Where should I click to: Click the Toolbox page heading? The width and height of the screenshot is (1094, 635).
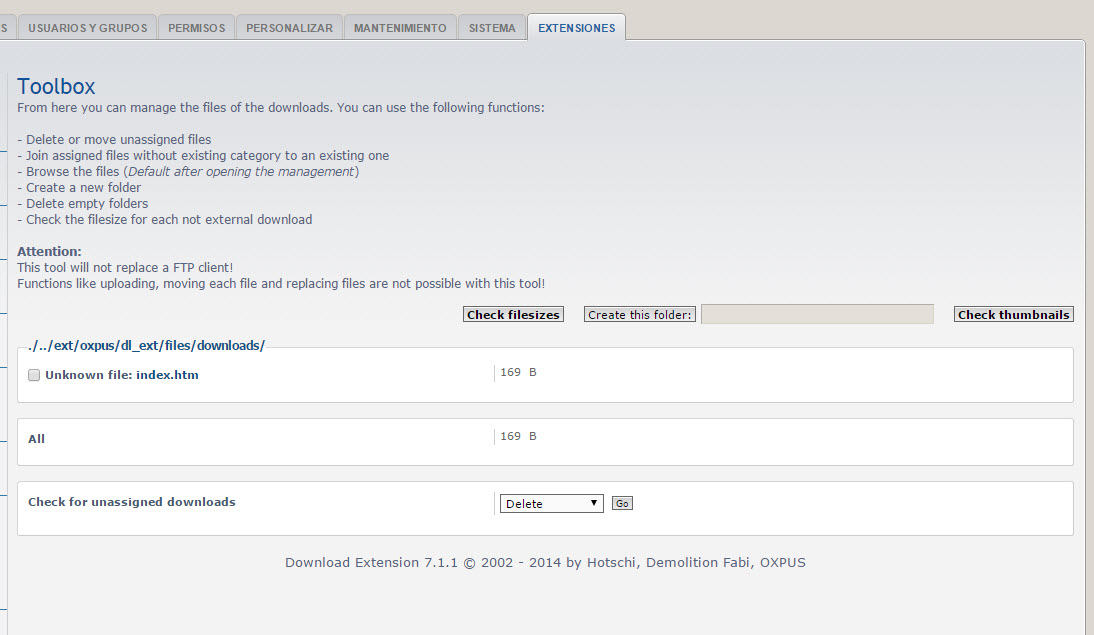coord(56,87)
